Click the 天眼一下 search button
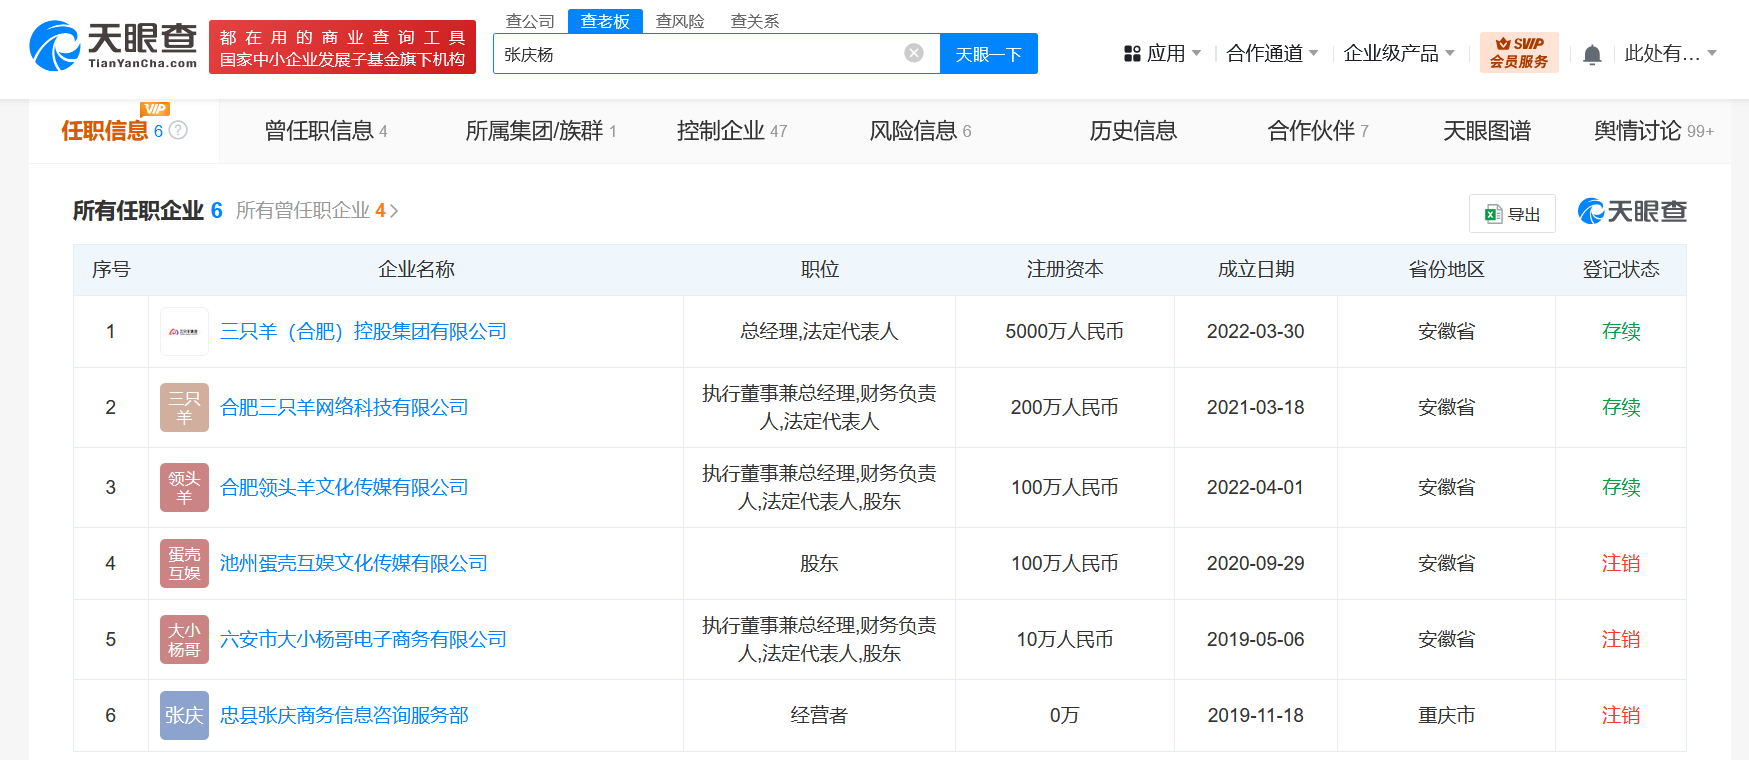Viewport: 1749px width, 760px height. point(989,53)
